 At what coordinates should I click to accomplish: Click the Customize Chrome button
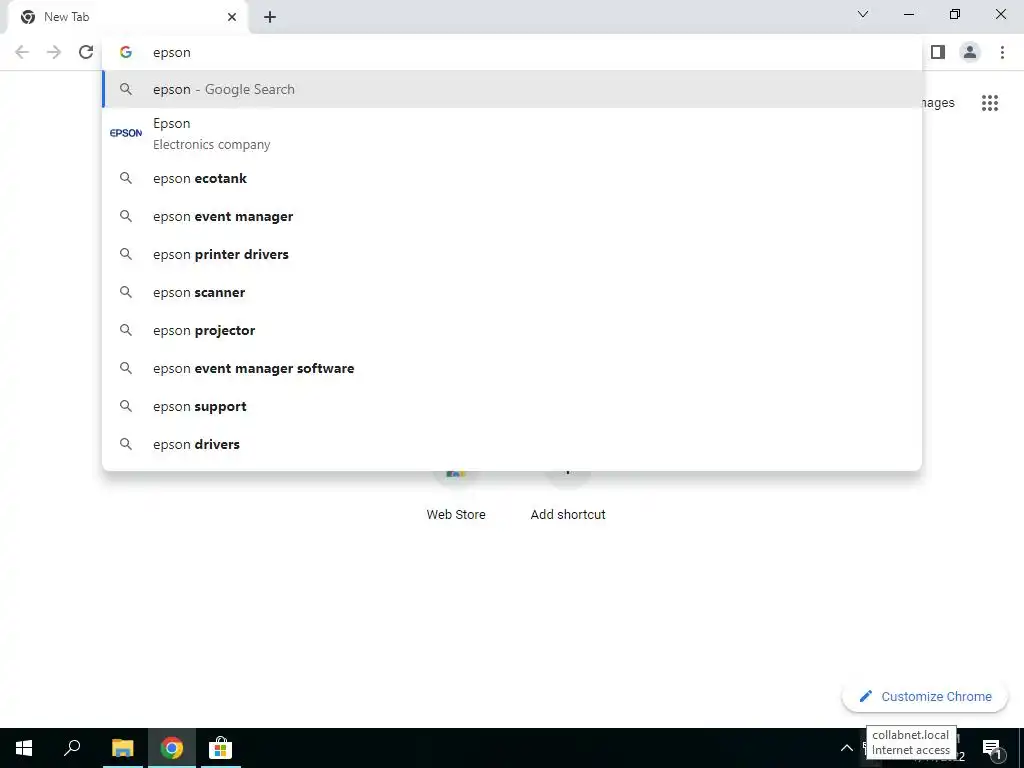tap(925, 696)
